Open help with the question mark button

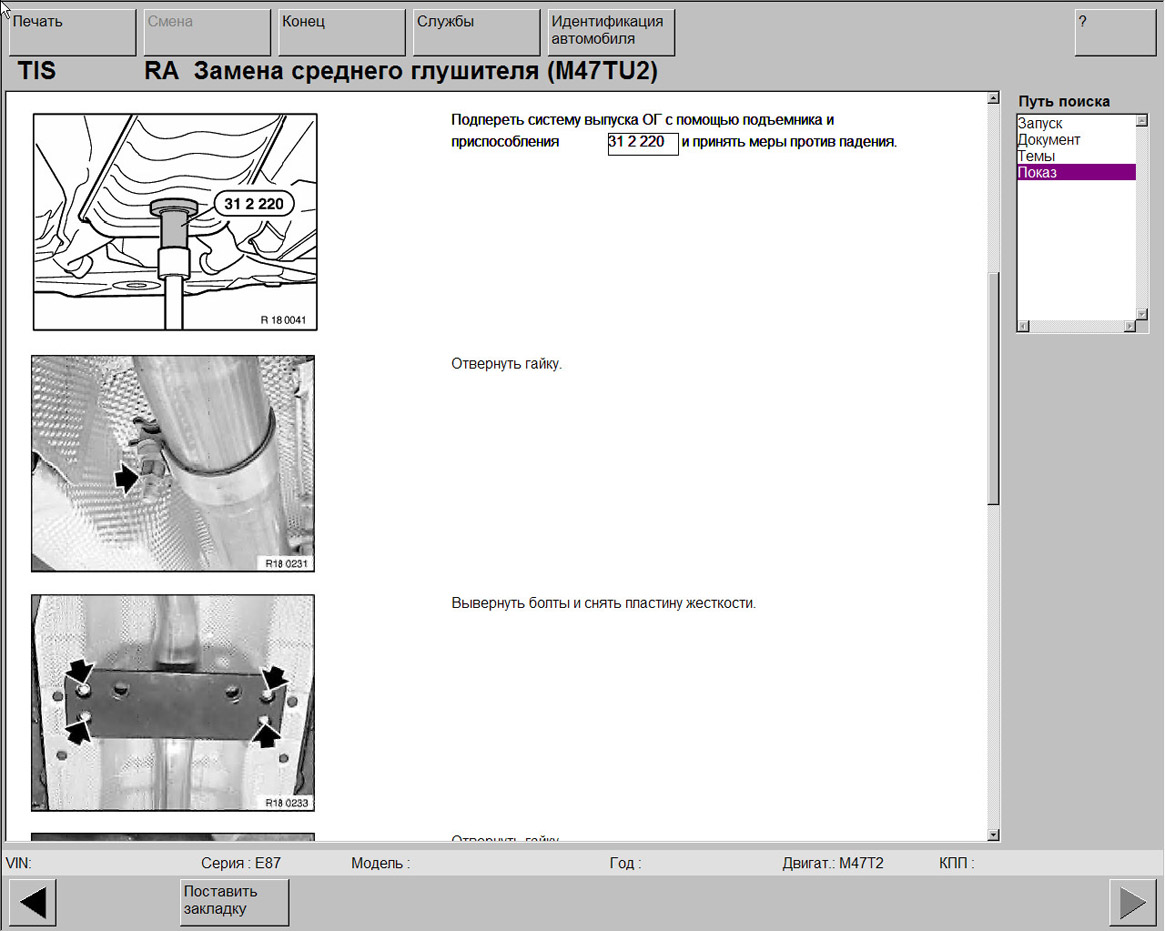pos(1114,33)
